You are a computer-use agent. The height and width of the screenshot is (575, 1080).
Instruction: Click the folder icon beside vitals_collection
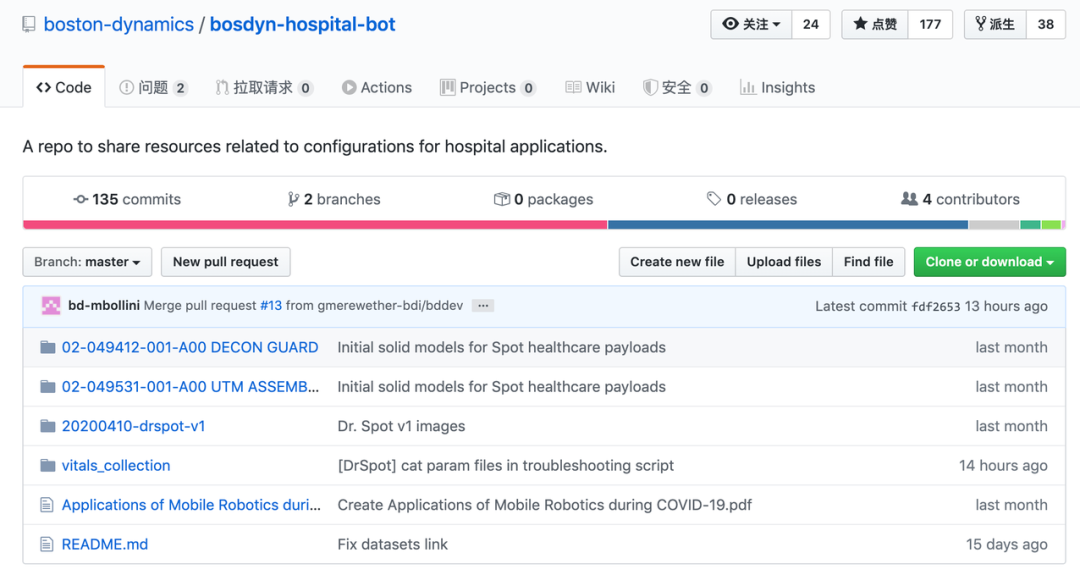tap(47, 465)
